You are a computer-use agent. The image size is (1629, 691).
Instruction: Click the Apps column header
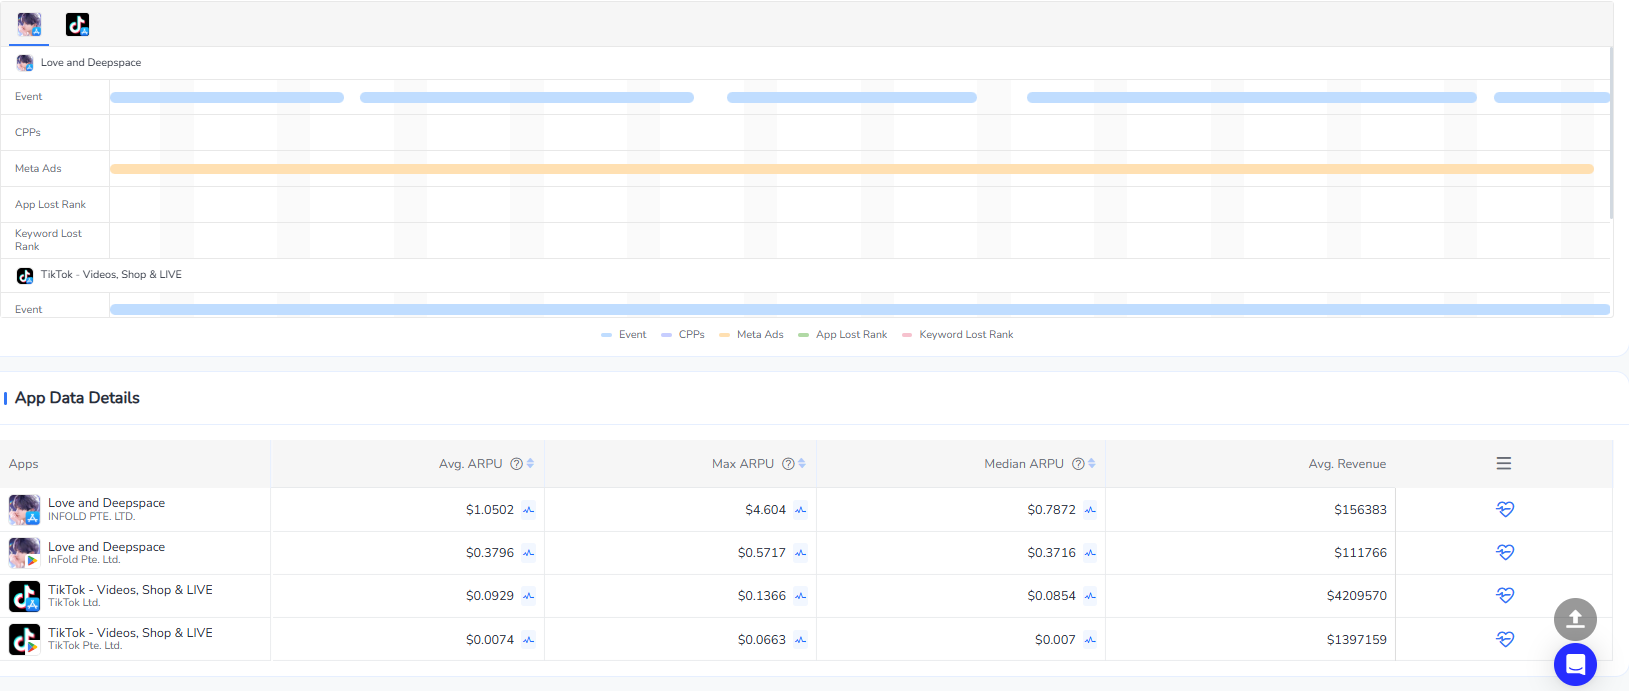(24, 464)
